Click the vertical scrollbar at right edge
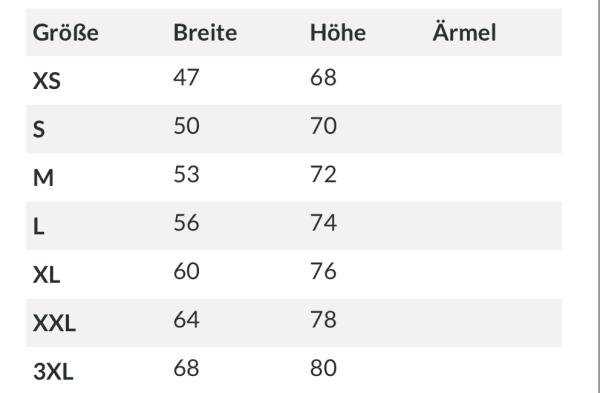The width and height of the screenshot is (600, 393). coord(598,196)
